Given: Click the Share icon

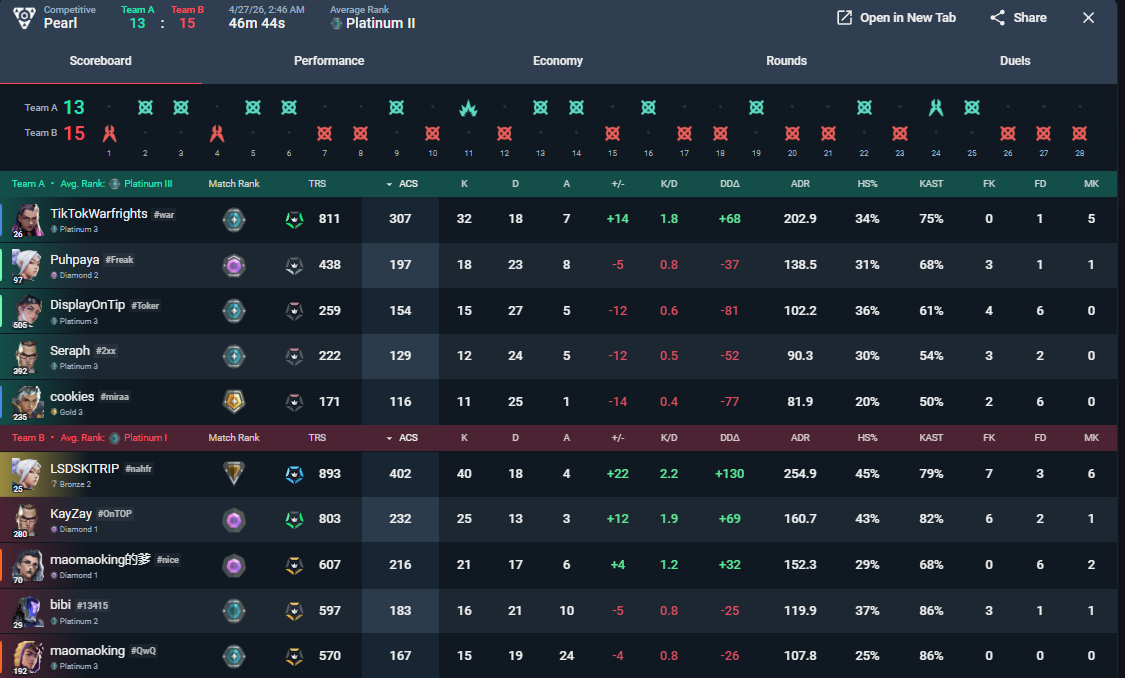Looking at the screenshot, I should (997, 18).
